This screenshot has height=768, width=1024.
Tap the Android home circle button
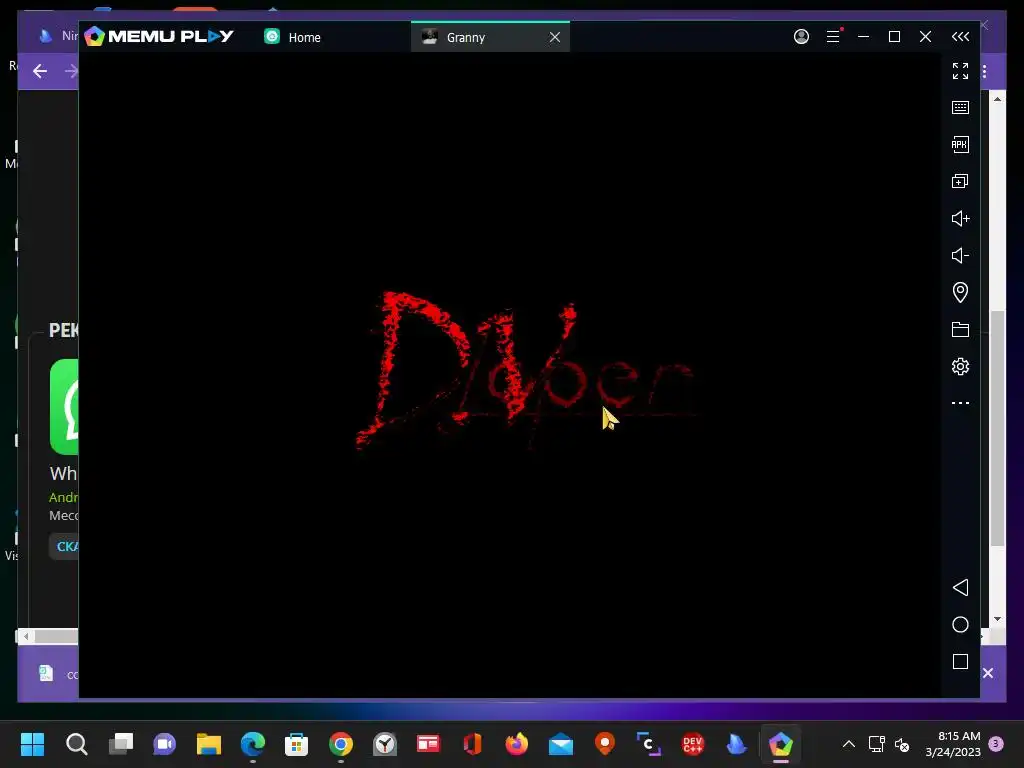pos(960,624)
